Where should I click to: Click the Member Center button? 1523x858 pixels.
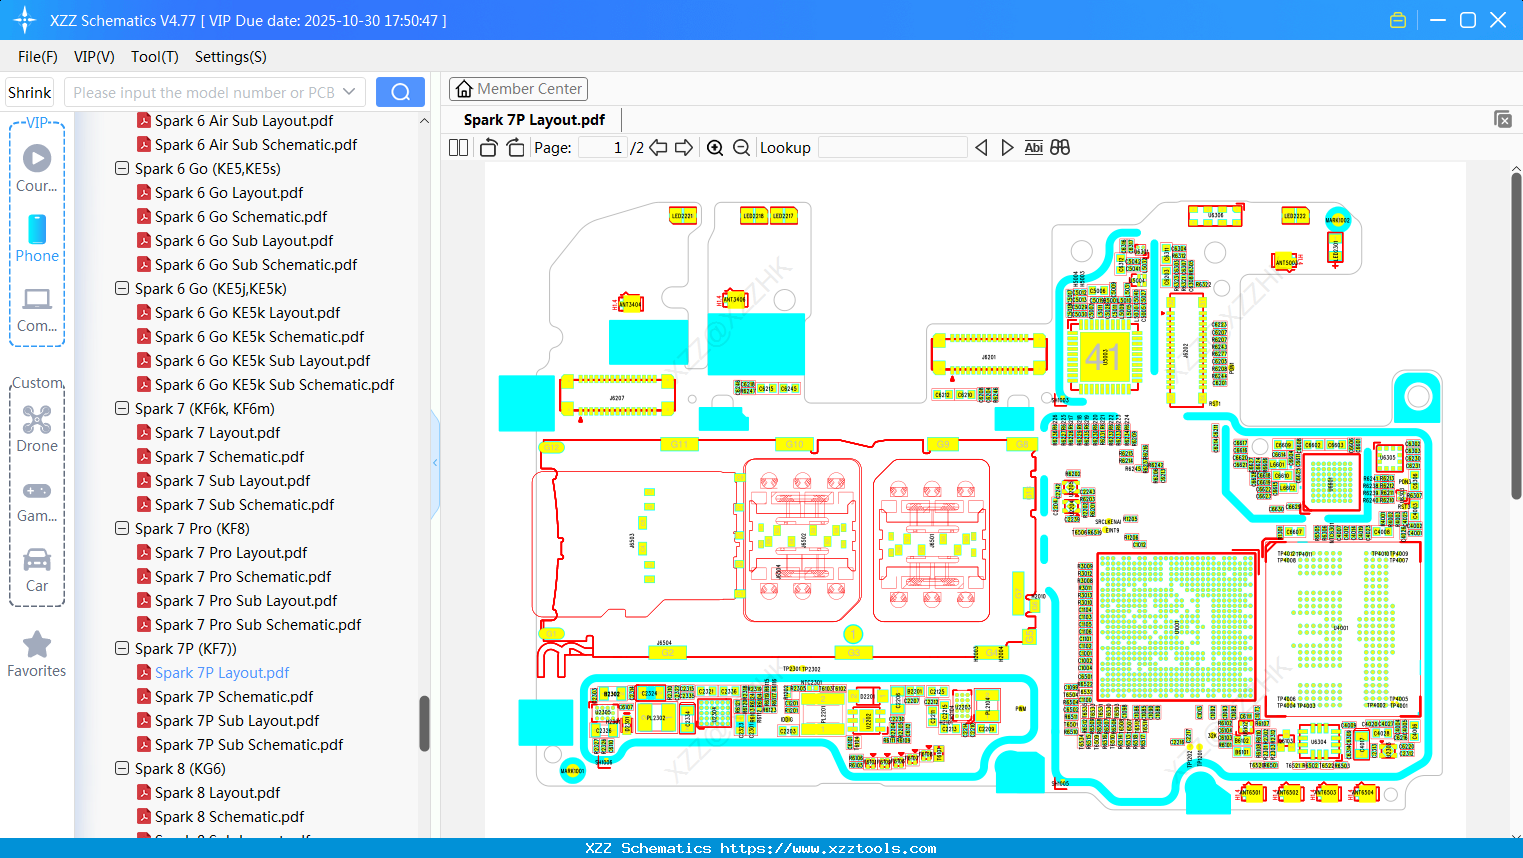click(x=518, y=88)
